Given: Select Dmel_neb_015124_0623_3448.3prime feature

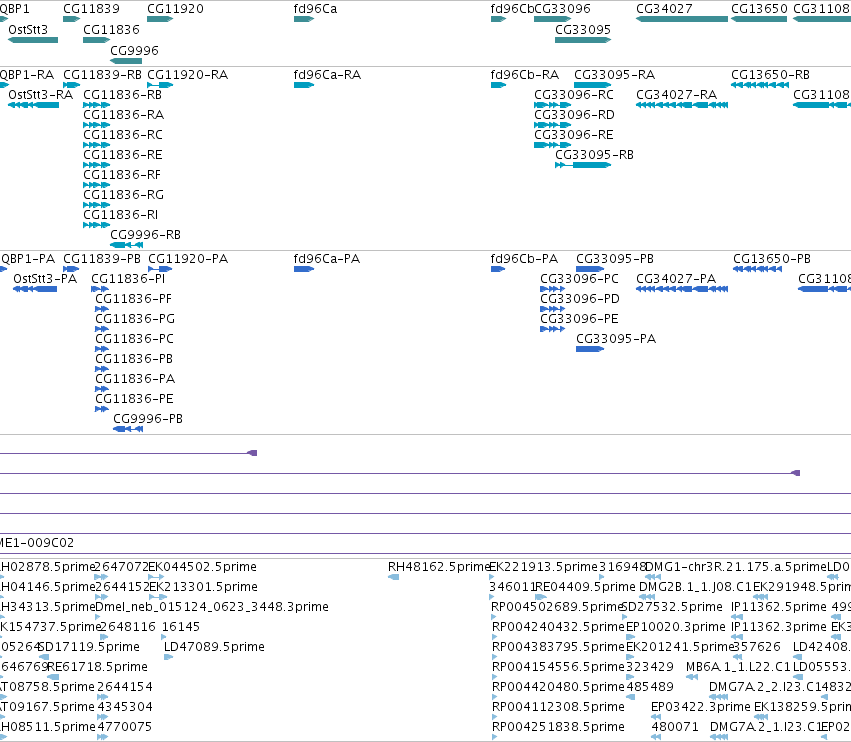Looking at the screenshot, I should point(212,606).
